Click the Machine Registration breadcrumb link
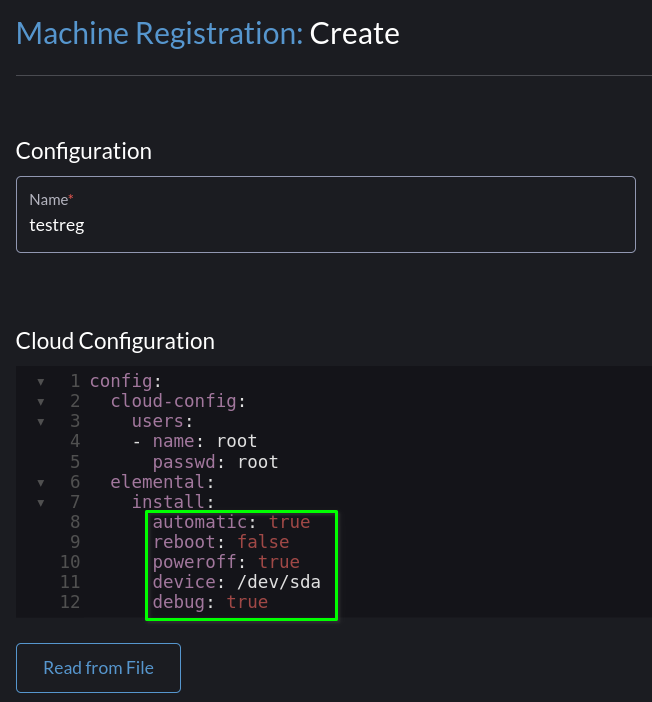Screen dimensions: 652x702 [160, 34]
